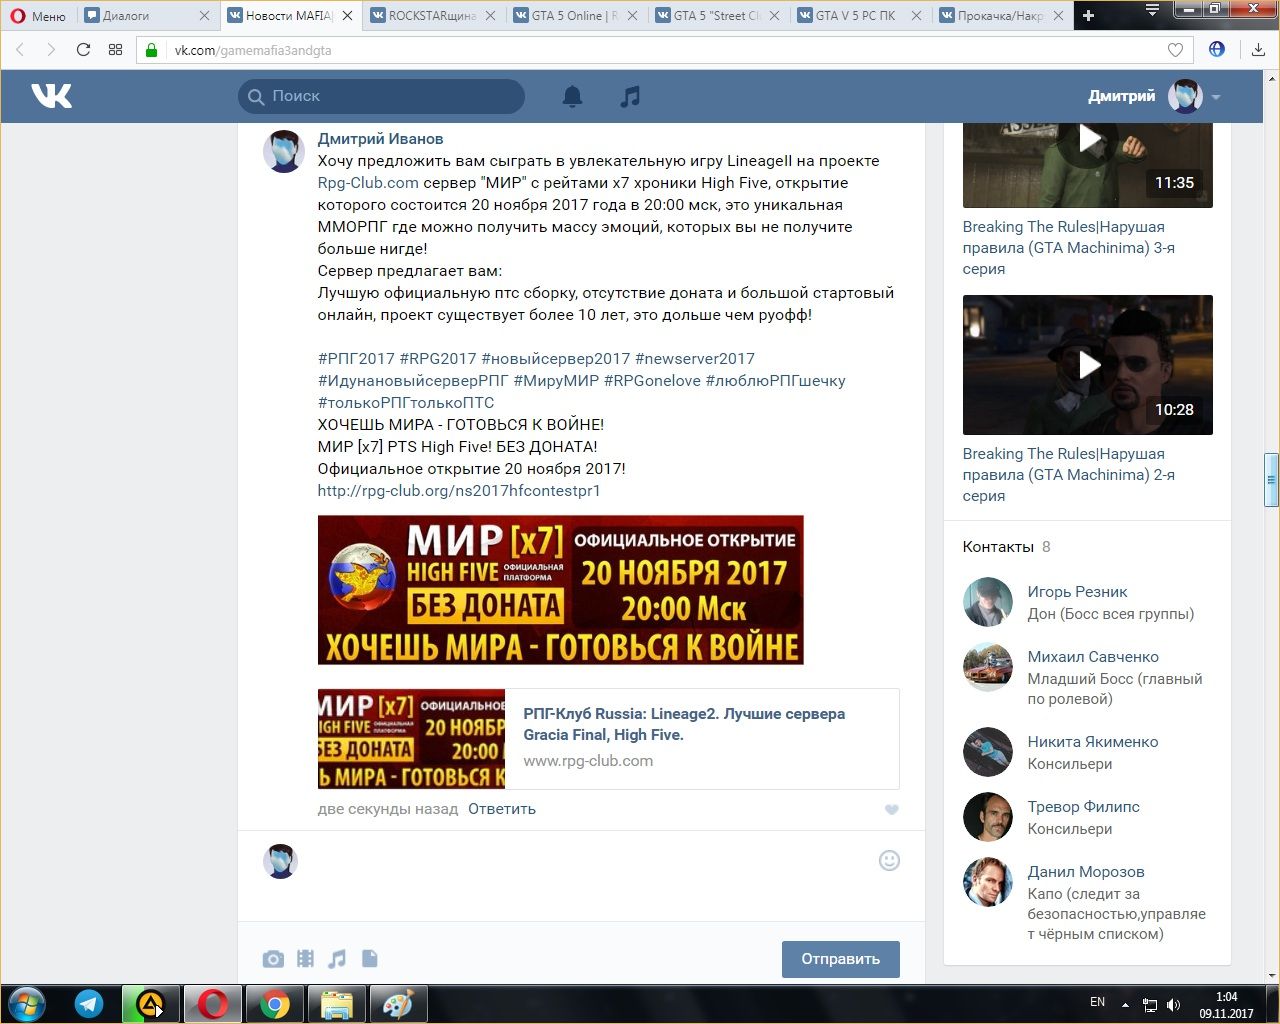Screen dimensions: 1280x1024
Task: Open the Opera Меню button
Action: click(38, 16)
